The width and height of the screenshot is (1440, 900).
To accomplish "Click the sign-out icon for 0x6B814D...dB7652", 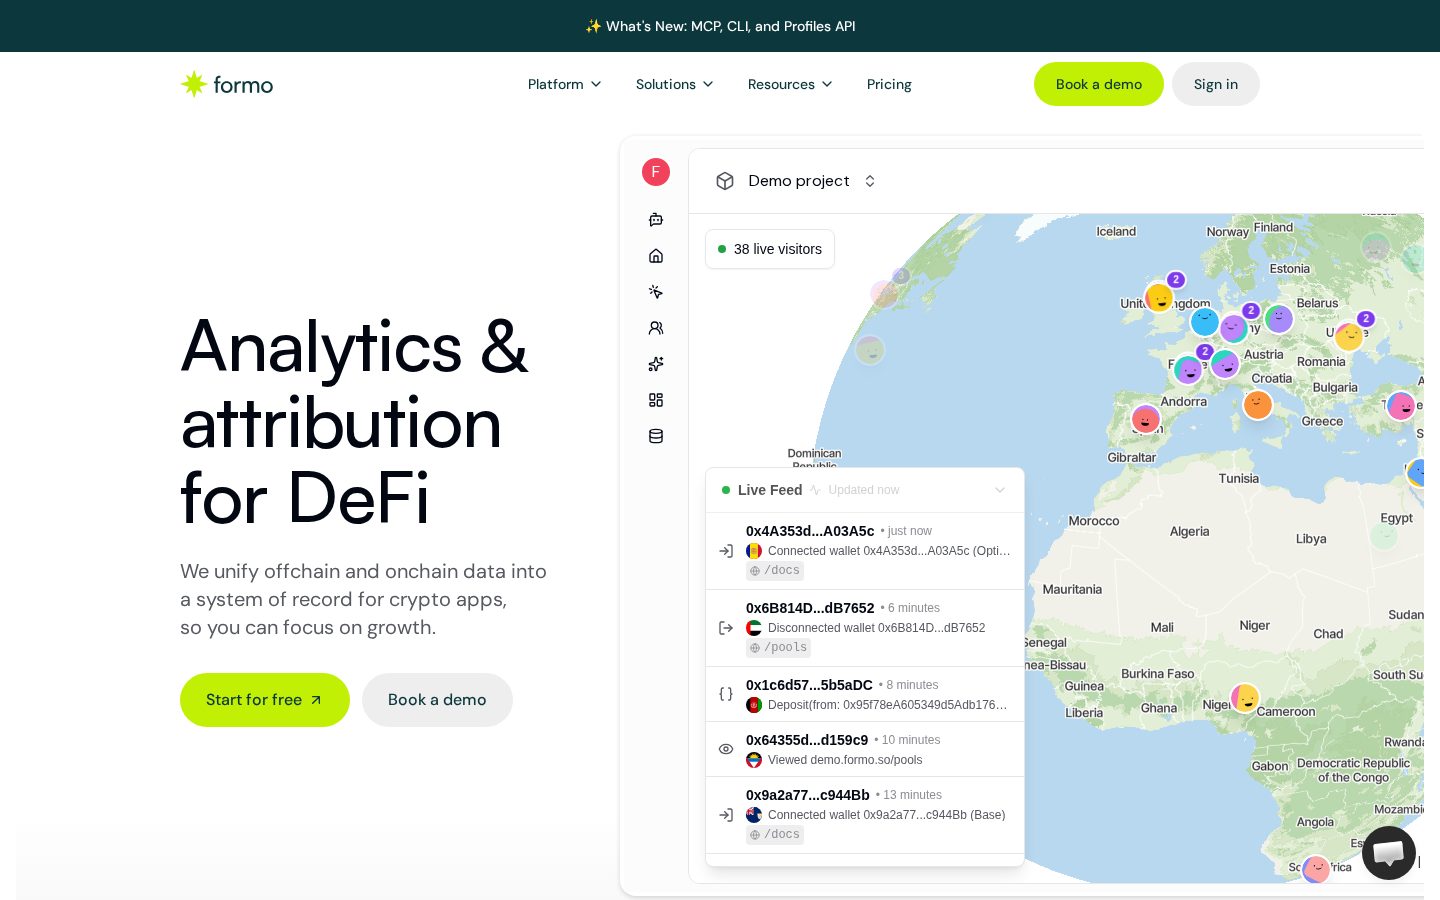I will (x=726, y=628).
